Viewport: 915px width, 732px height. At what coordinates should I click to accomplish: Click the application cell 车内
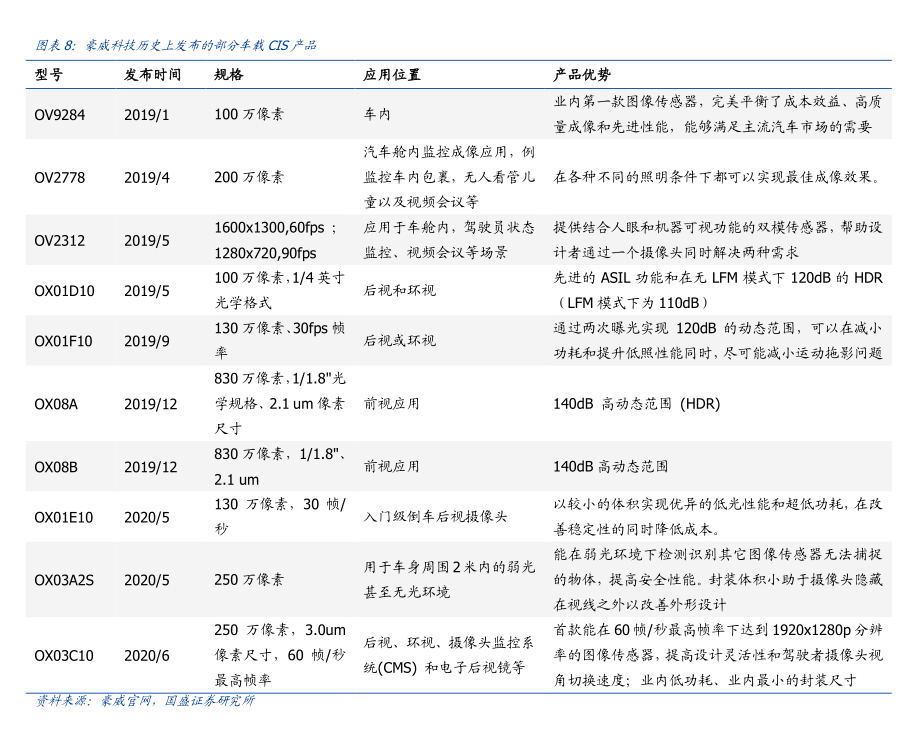coord(377,114)
